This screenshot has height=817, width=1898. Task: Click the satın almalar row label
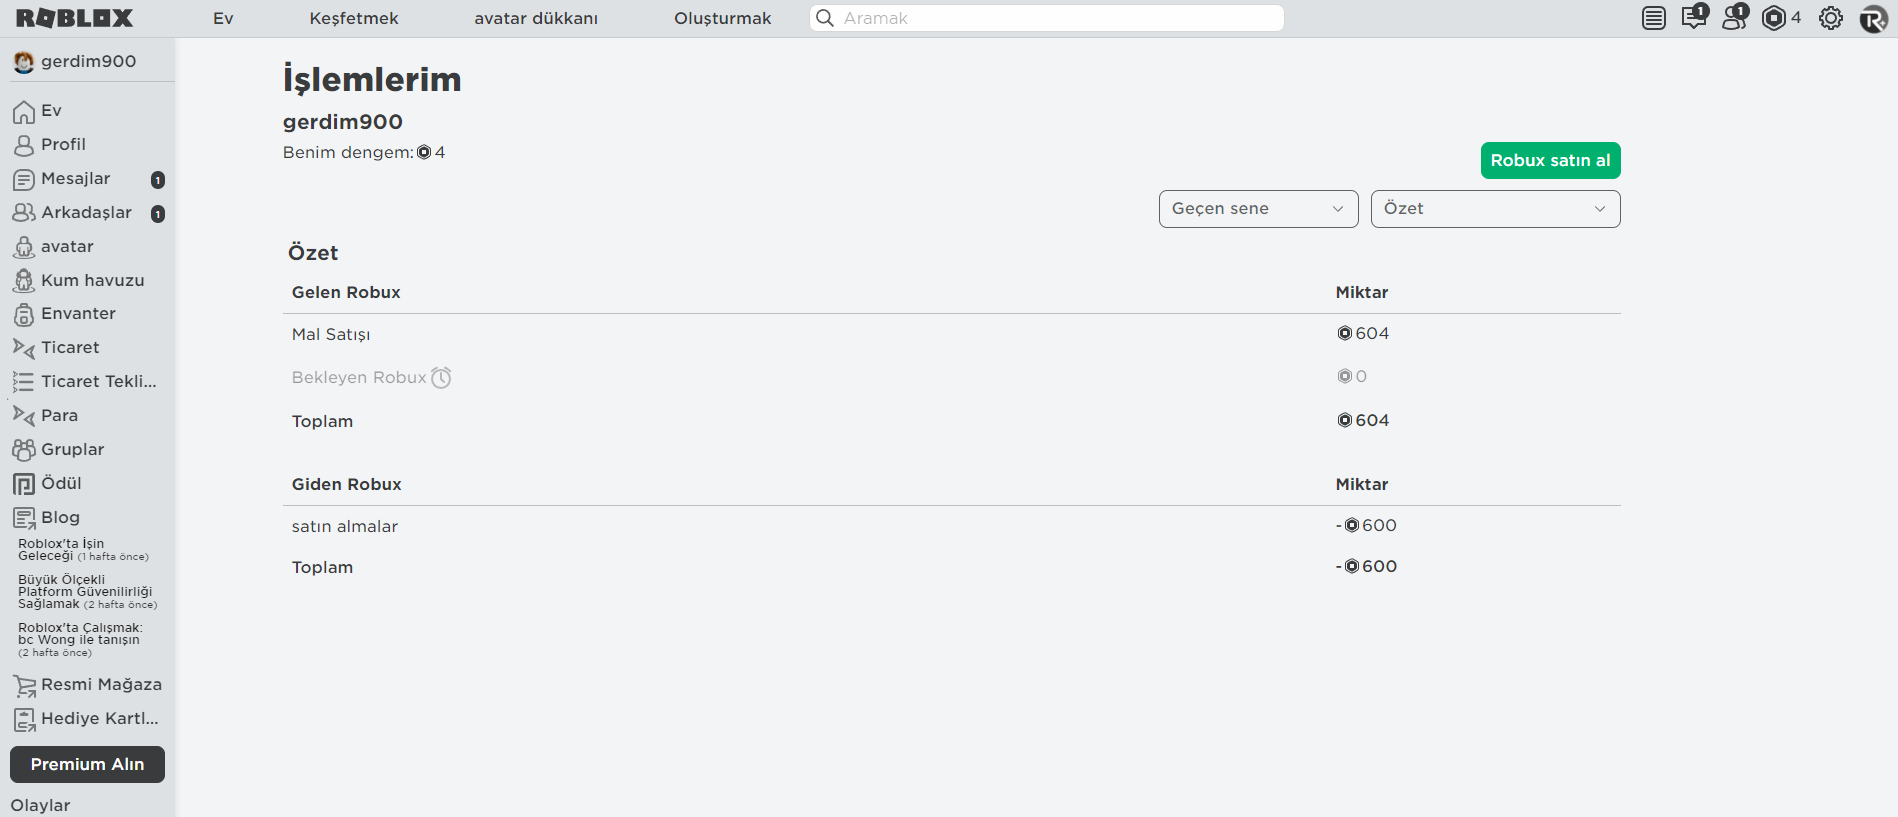345,526
